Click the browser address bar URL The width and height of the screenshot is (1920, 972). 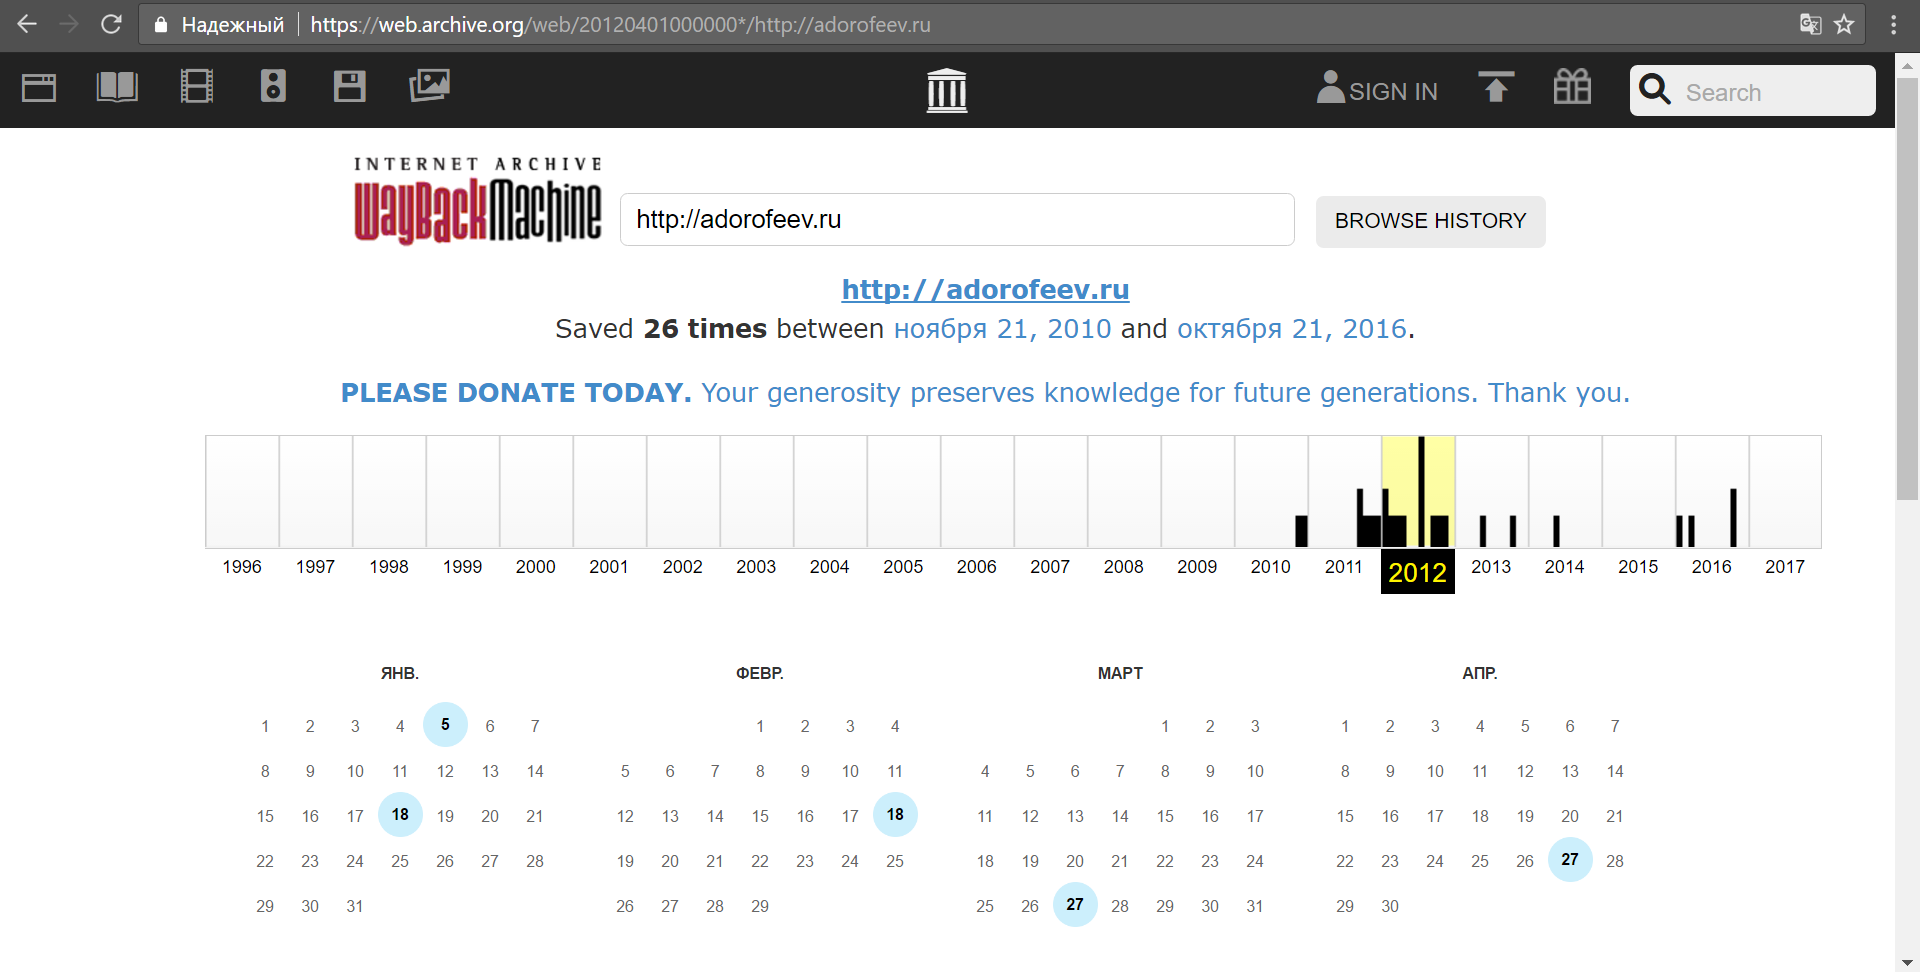pos(620,25)
